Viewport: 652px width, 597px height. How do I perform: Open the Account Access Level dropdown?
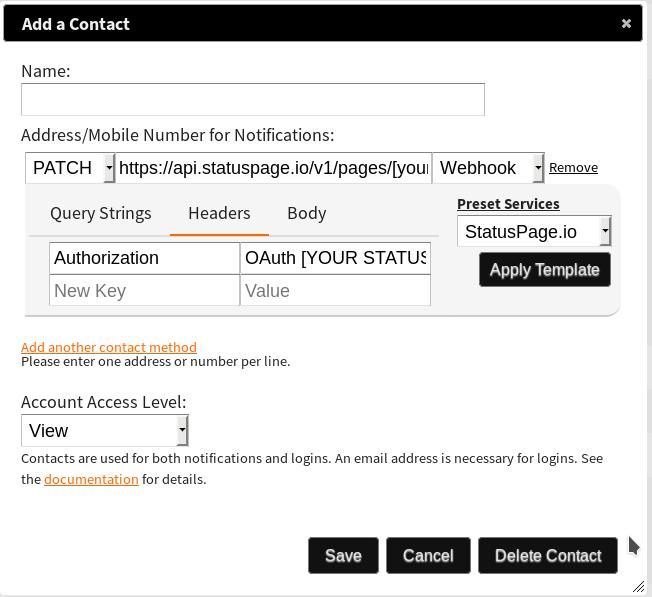coord(104,431)
